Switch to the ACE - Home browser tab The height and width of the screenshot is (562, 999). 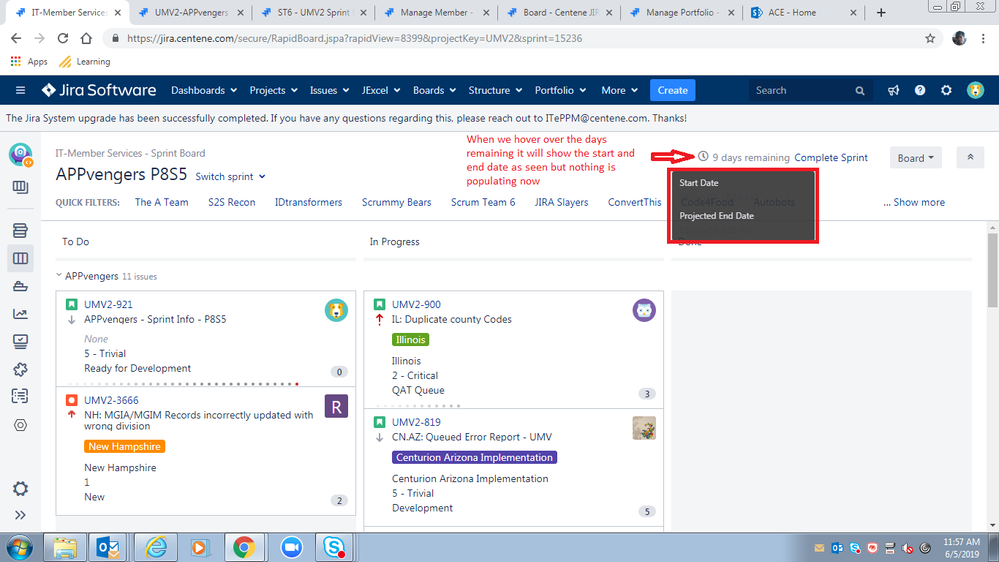point(803,13)
